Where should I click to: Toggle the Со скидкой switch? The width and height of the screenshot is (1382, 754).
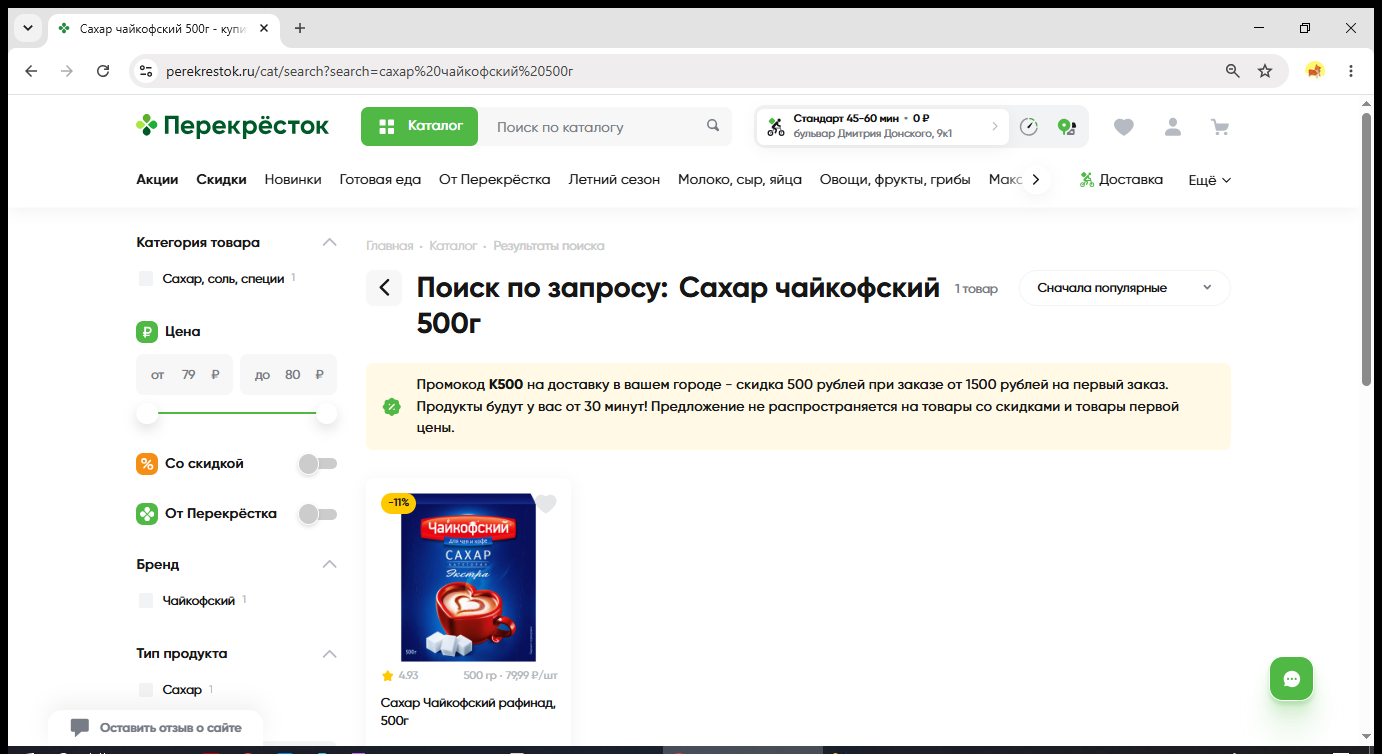(318, 464)
